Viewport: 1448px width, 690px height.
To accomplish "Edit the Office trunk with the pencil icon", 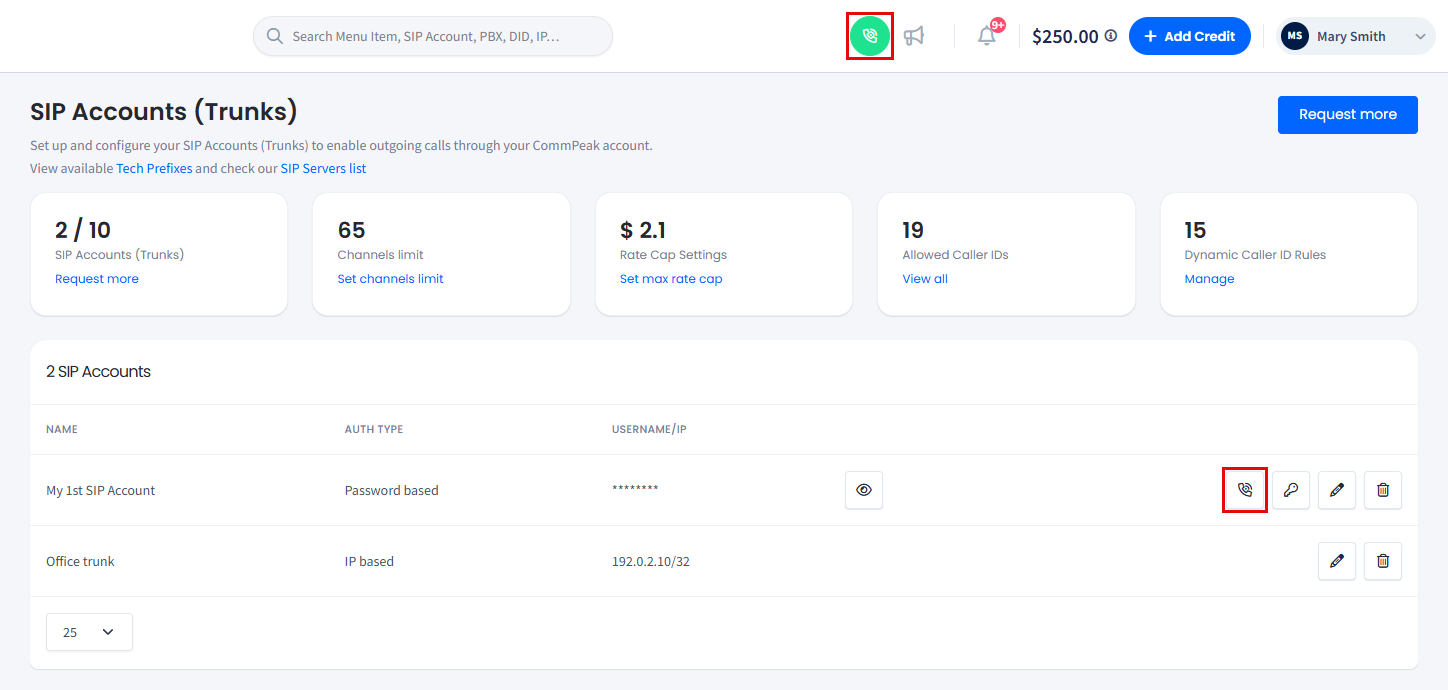I will pos(1337,561).
